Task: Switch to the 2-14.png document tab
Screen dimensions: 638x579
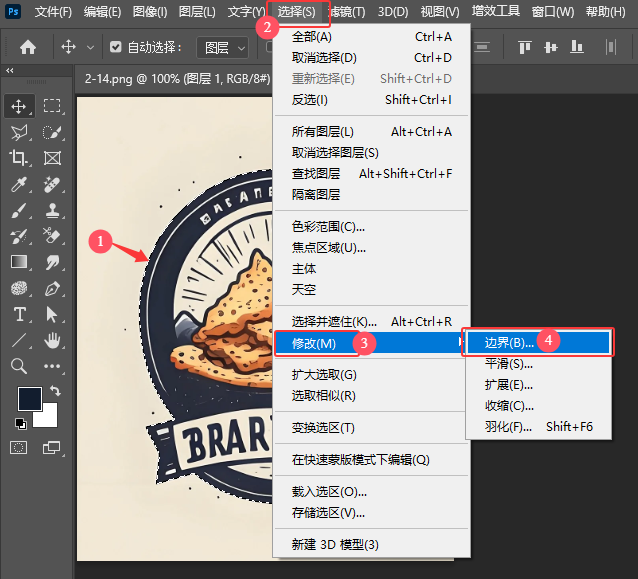Action: tap(177, 79)
